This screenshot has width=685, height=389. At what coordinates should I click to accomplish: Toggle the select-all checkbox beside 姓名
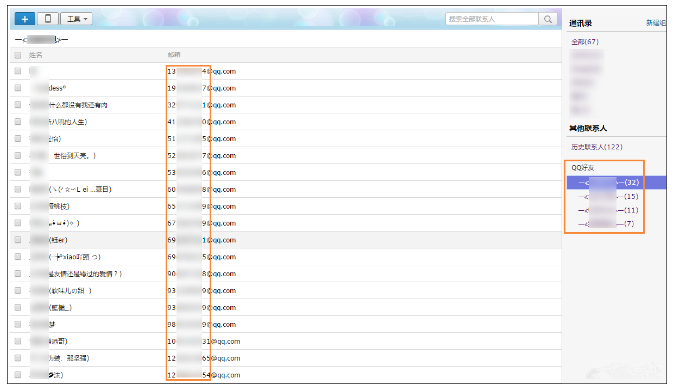click(17, 55)
